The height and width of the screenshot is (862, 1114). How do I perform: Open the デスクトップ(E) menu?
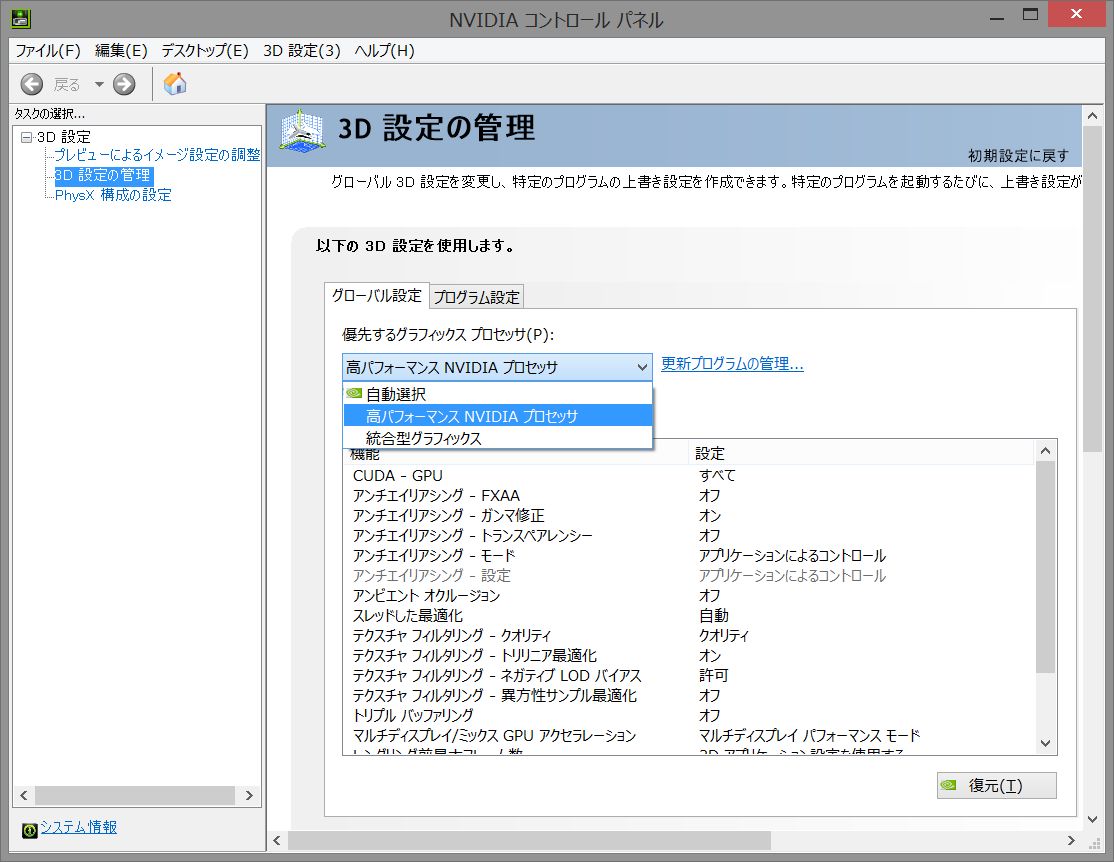205,50
